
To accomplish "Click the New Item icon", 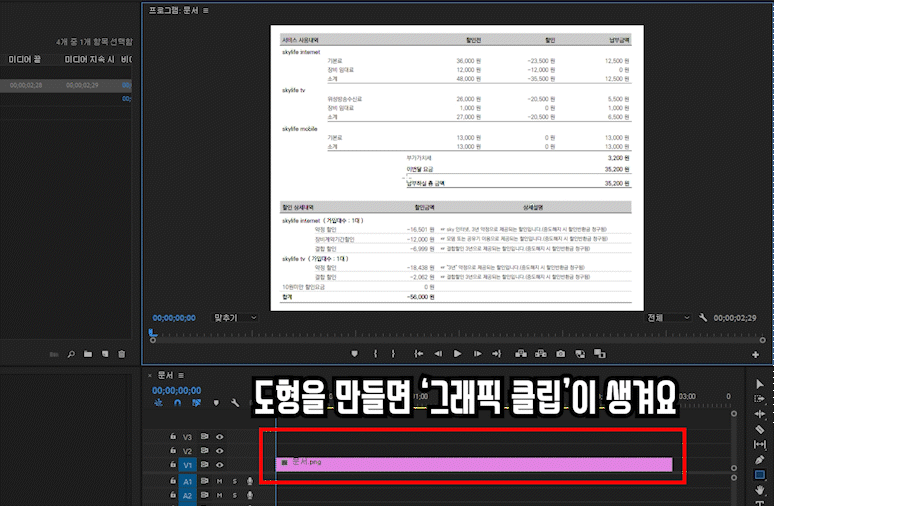I will pos(105,355).
